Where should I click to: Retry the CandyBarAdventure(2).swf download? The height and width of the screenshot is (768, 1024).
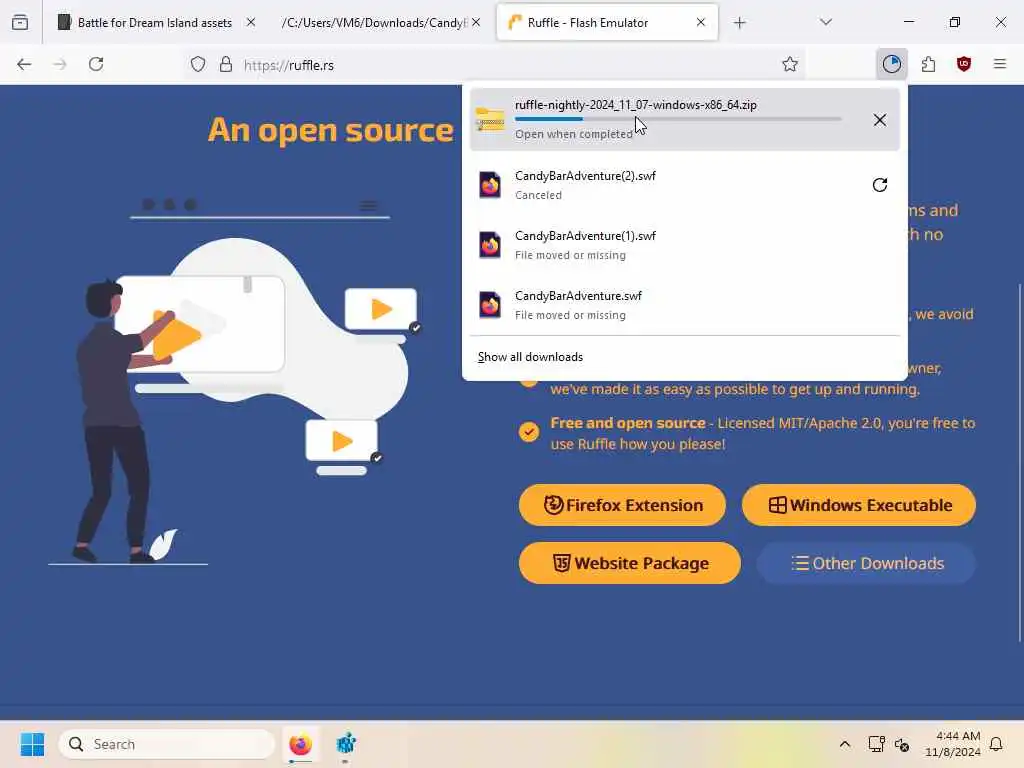coord(880,185)
